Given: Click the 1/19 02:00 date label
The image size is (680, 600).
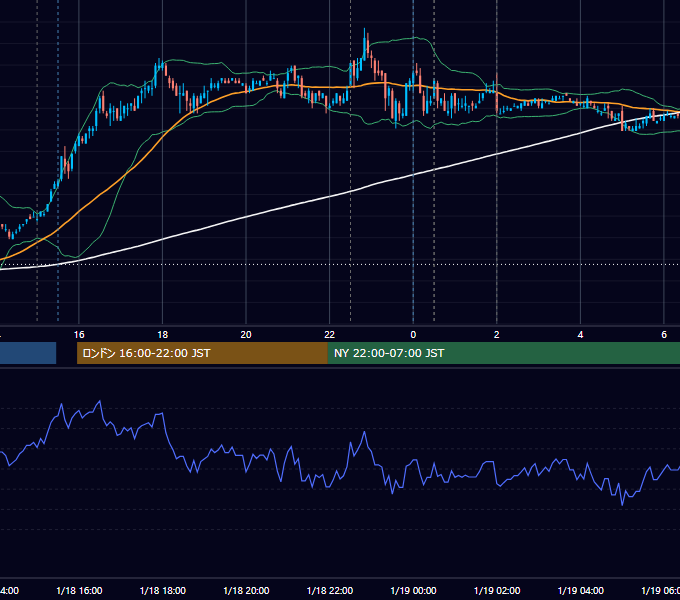Looking at the screenshot, I should click(497, 591).
